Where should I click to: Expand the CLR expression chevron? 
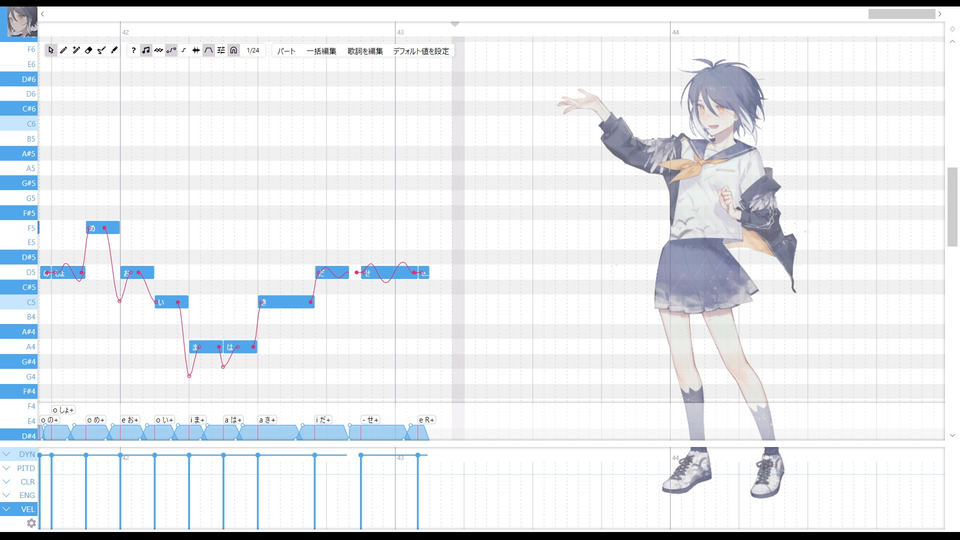6,482
